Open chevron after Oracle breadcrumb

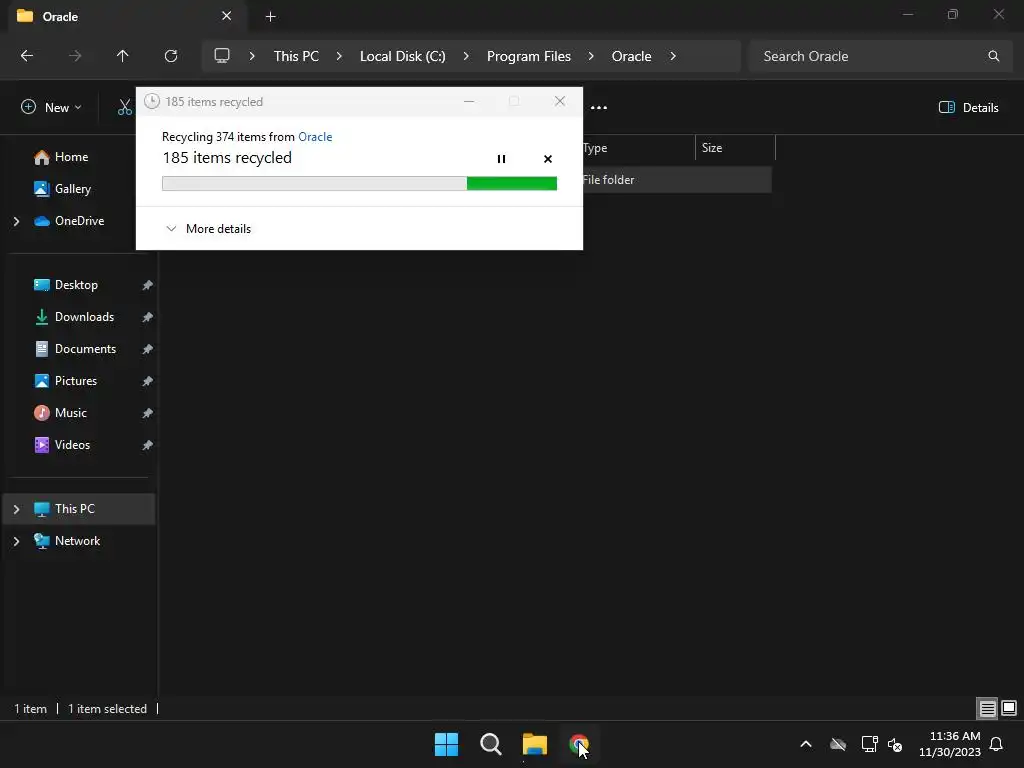tap(673, 56)
